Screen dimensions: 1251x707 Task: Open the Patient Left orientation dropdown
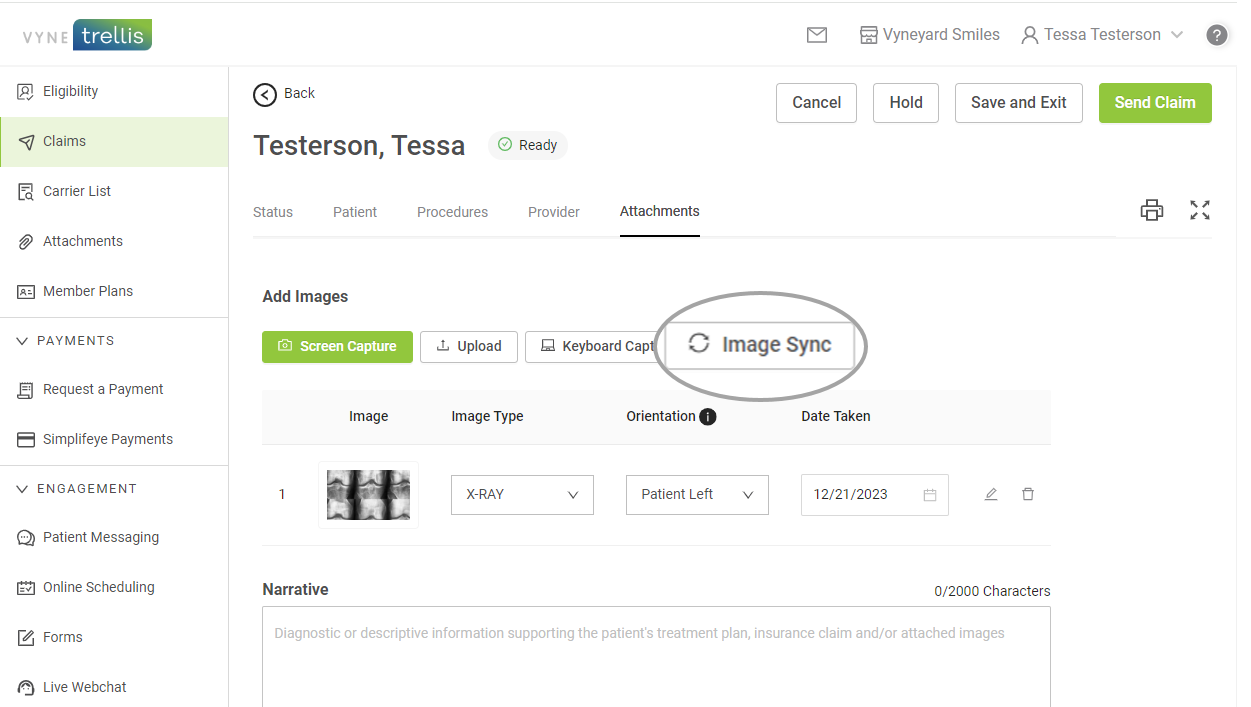(x=697, y=495)
